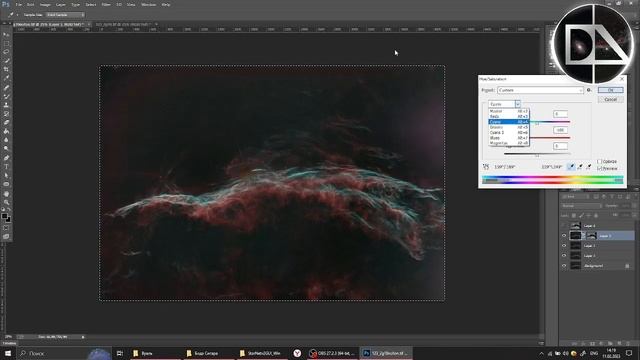Select the Shape tool

6,184
